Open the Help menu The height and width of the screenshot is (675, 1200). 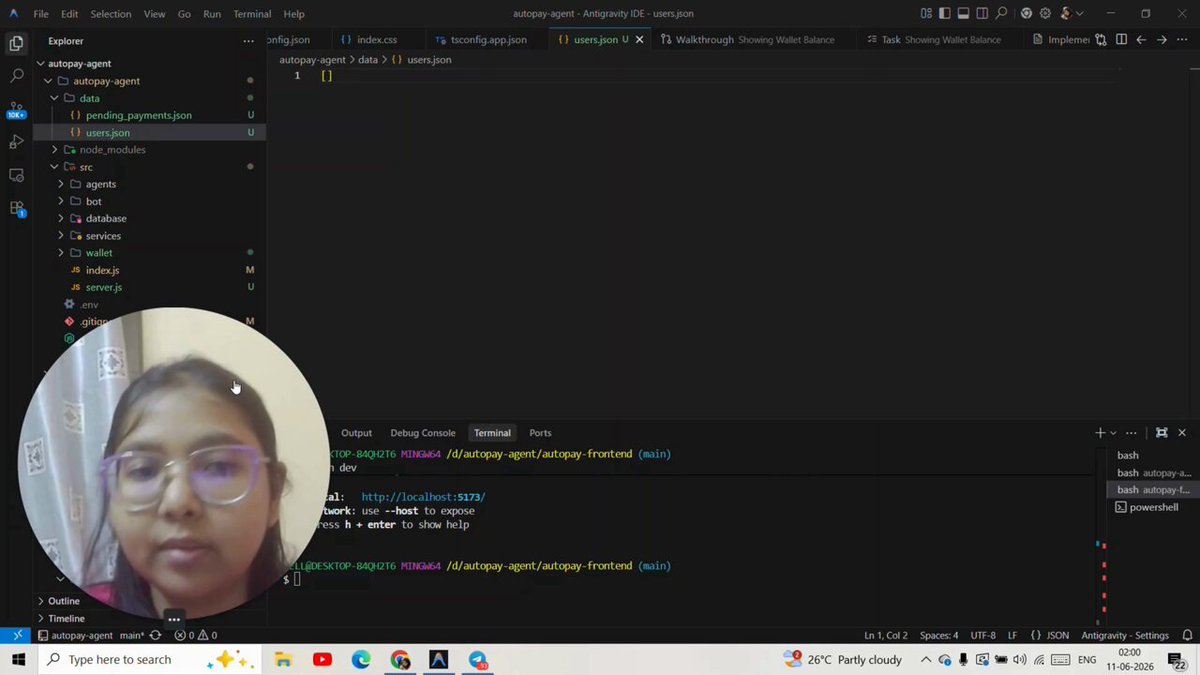pyautogui.click(x=294, y=14)
